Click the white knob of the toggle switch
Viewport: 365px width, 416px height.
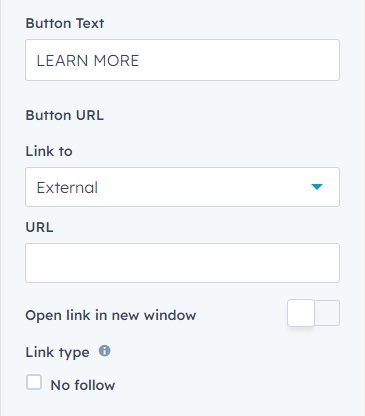(x=301, y=313)
